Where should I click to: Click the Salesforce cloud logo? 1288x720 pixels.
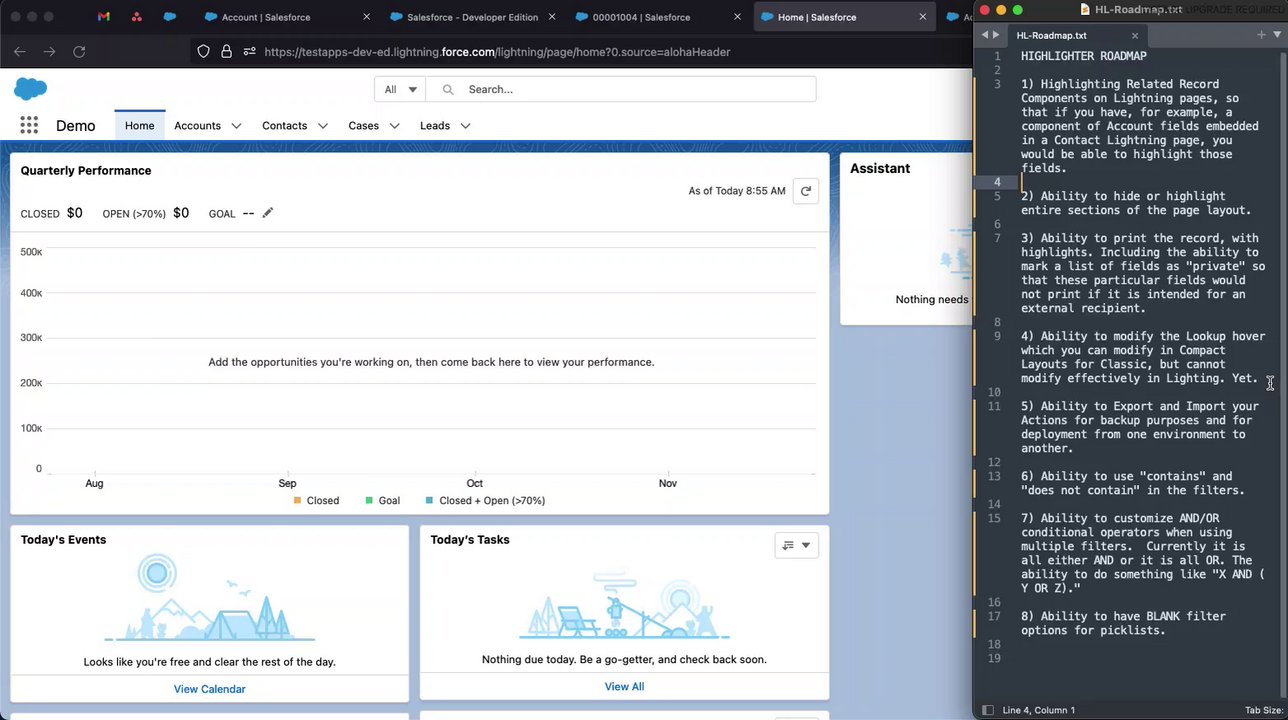[x=30, y=89]
